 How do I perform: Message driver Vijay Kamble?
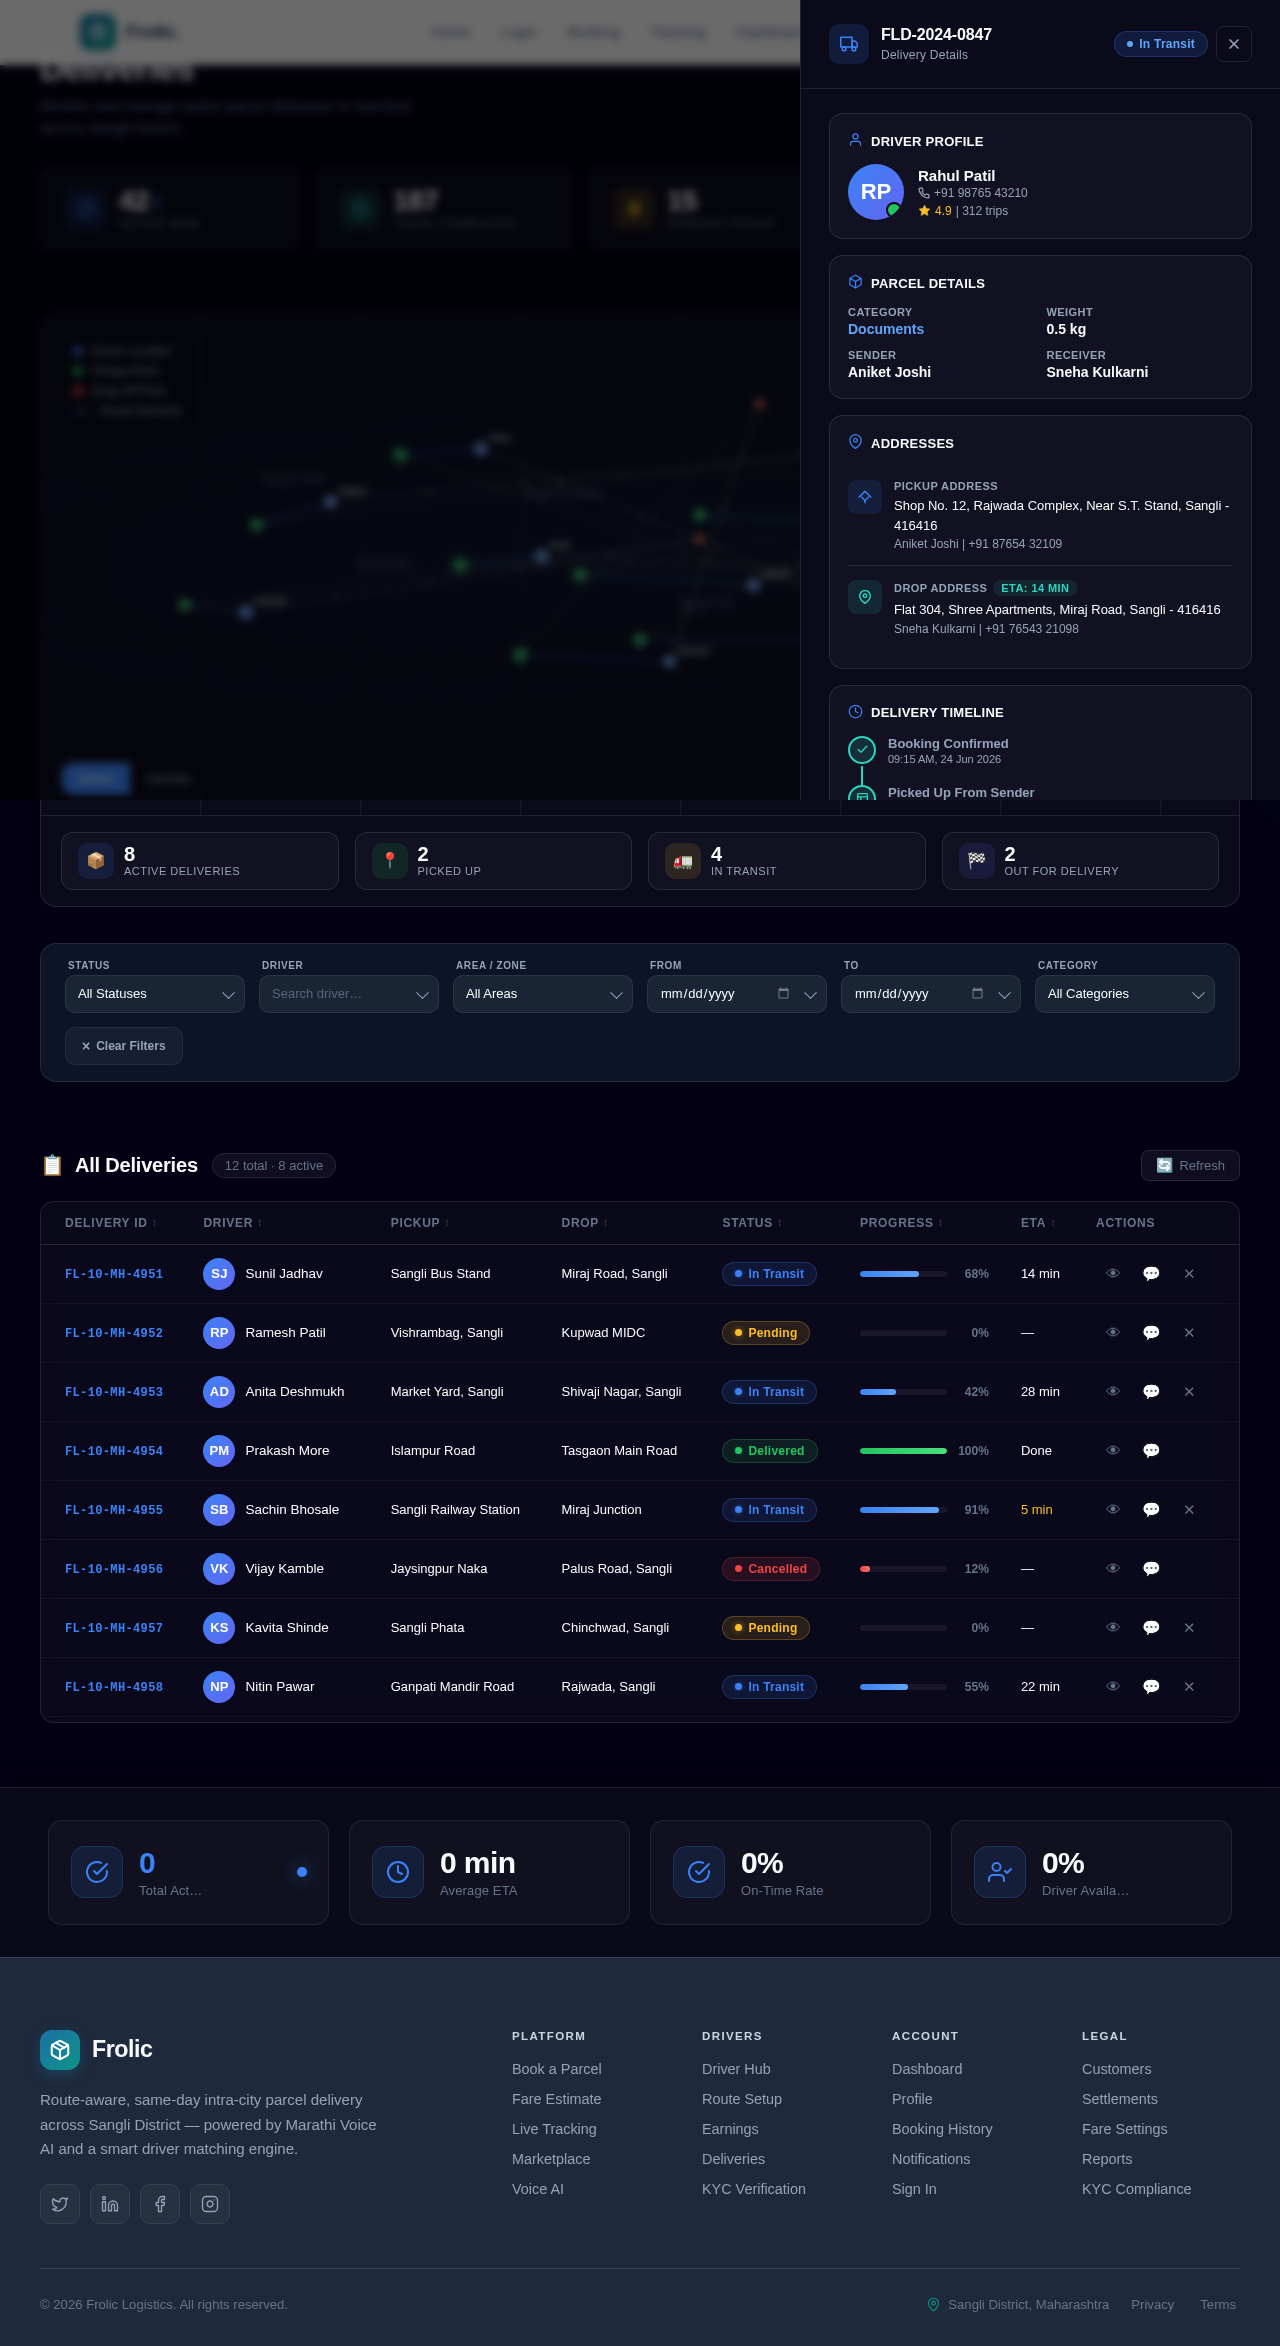coord(1151,1569)
